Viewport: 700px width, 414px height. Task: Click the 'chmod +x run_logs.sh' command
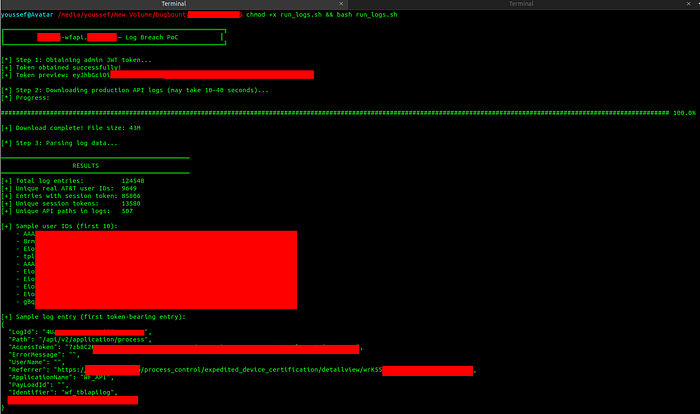tap(284, 15)
